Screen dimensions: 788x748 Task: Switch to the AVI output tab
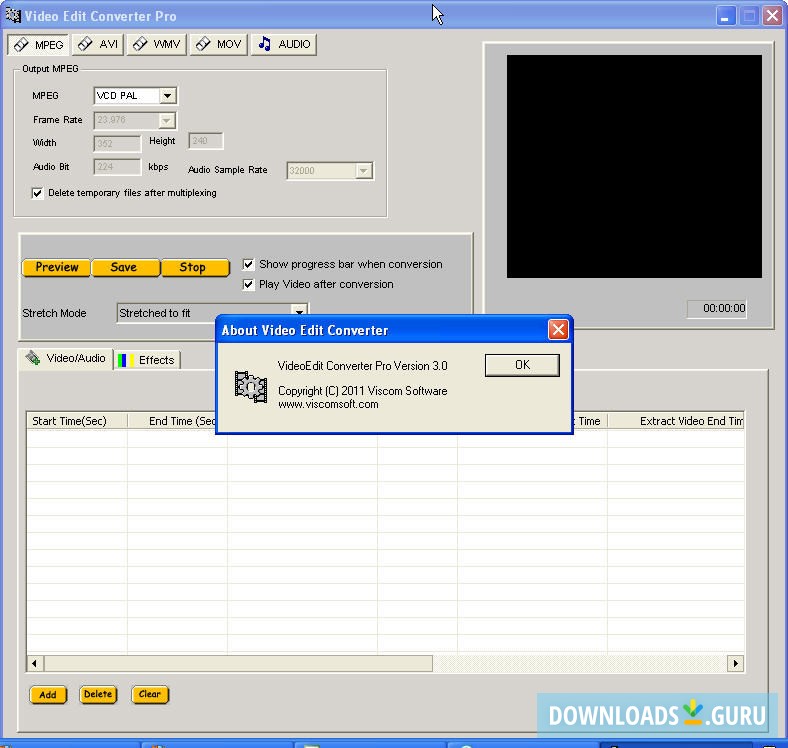[98, 45]
